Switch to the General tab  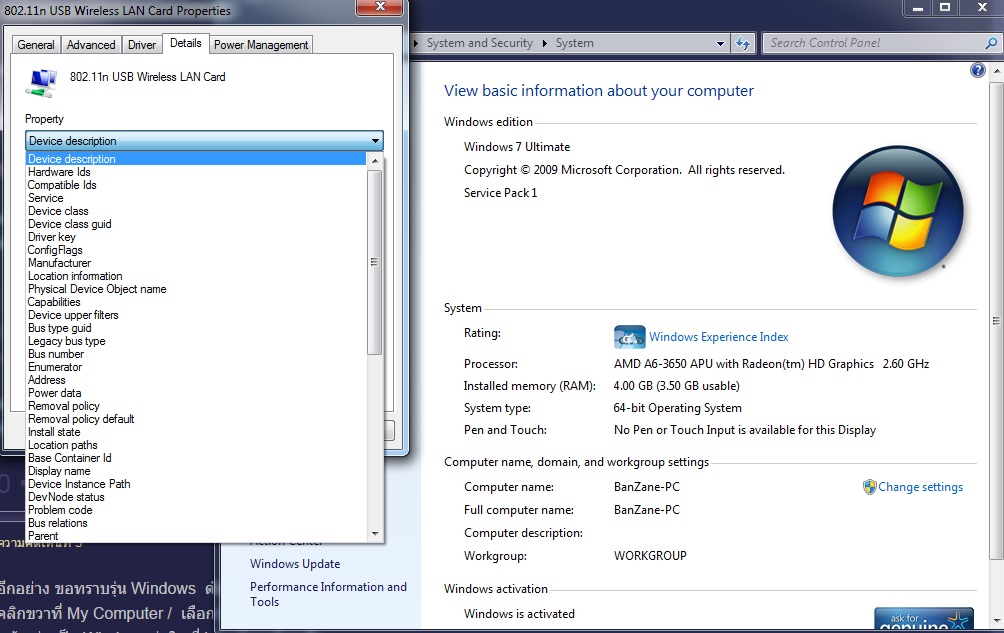tap(36, 45)
